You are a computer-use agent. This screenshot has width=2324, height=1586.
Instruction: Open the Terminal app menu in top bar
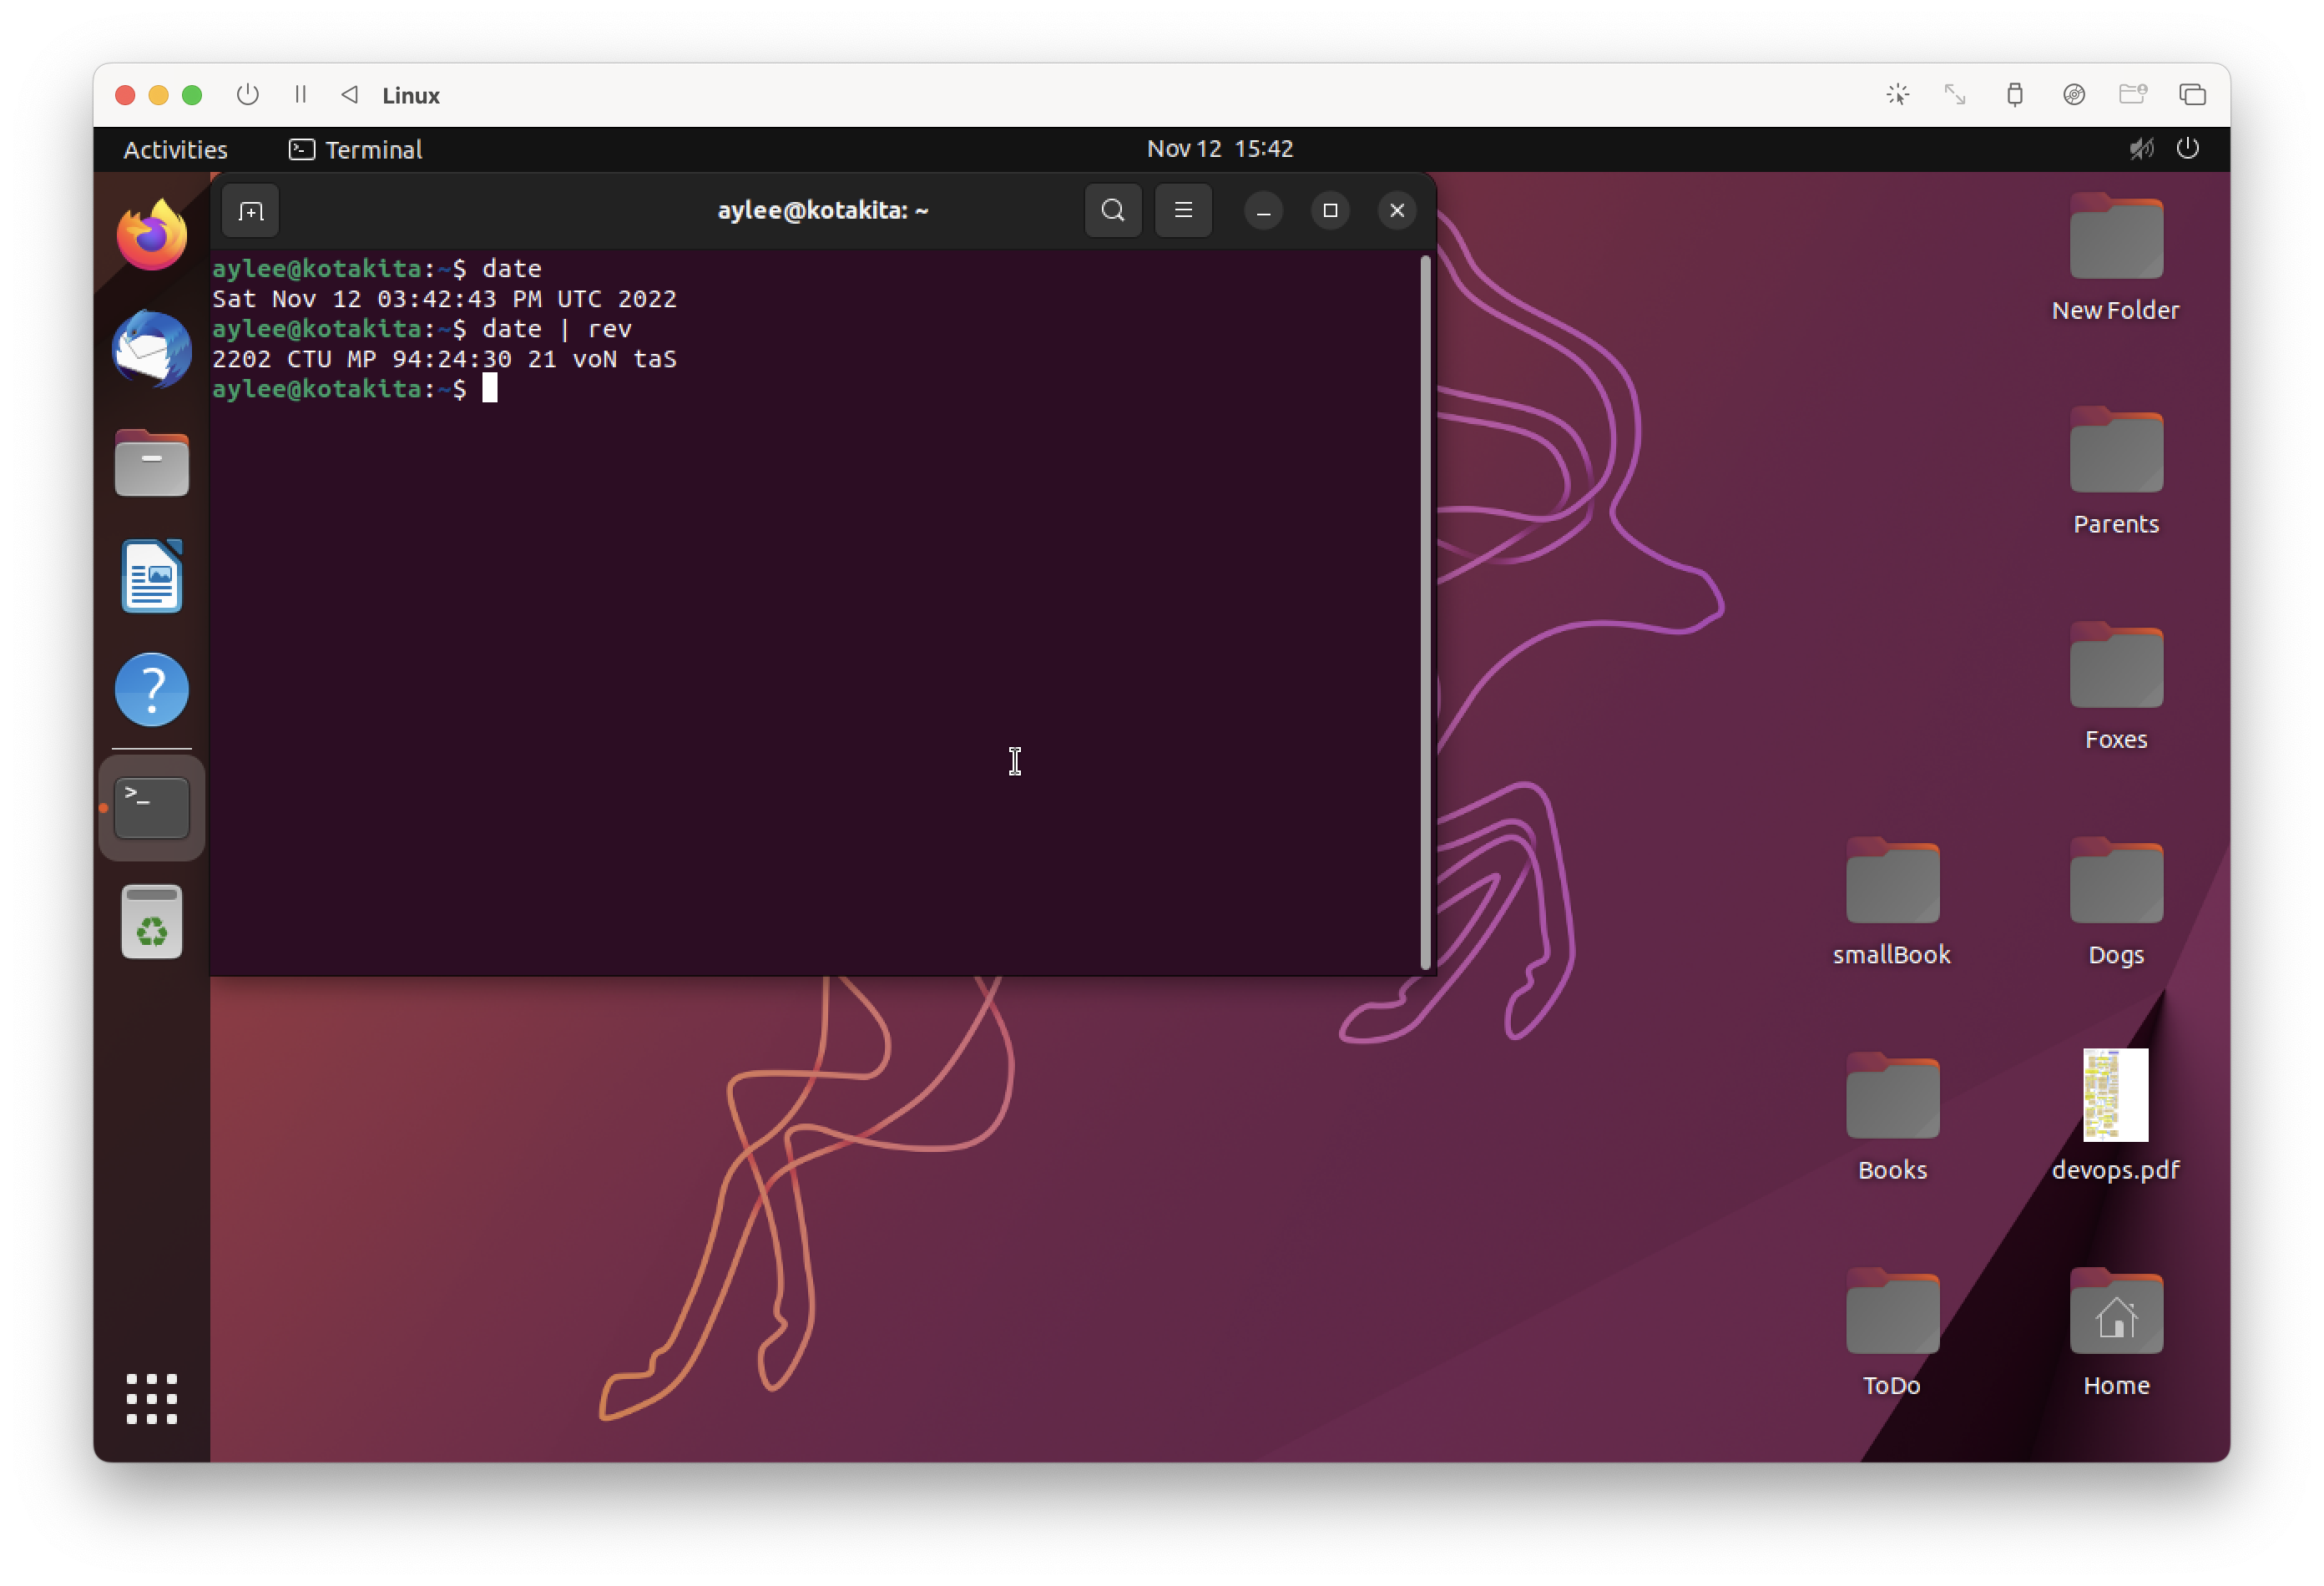tap(355, 149)
